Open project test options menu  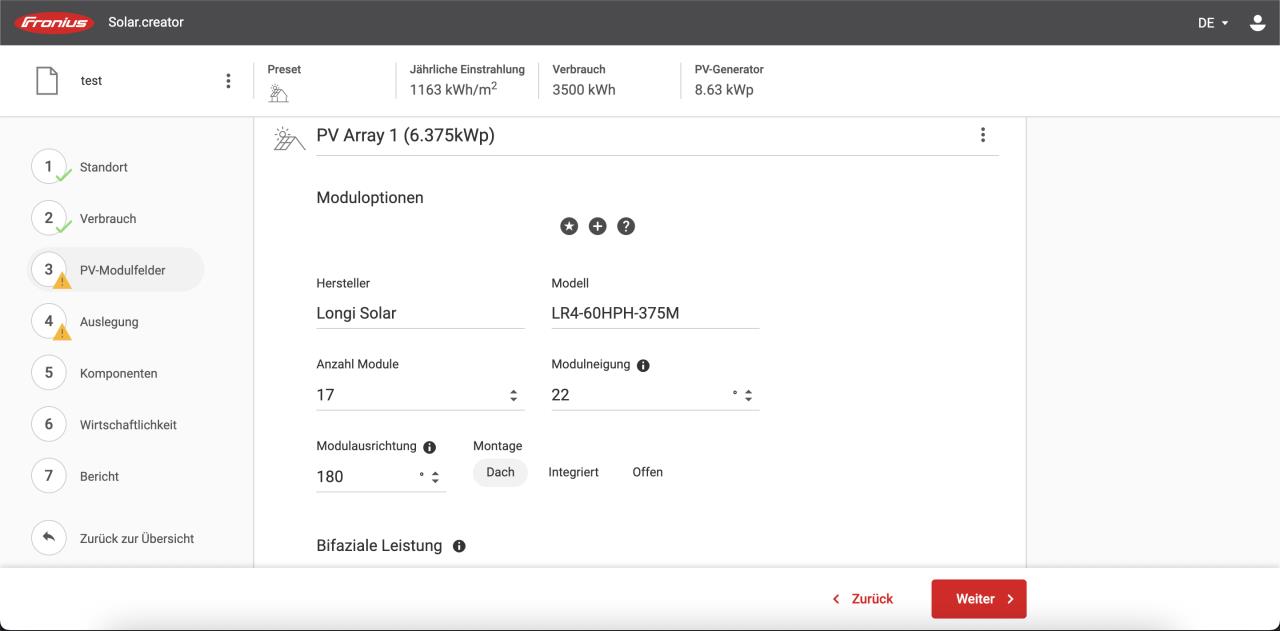(x=228, y=81)
